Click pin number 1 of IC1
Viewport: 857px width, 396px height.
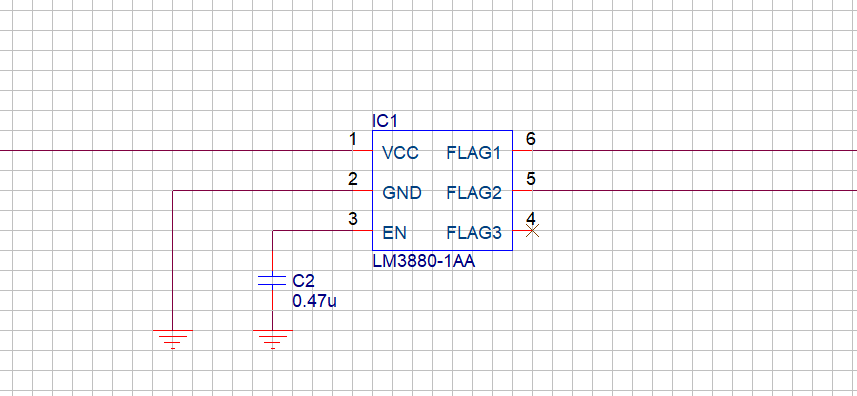click(x=353, y=139)
